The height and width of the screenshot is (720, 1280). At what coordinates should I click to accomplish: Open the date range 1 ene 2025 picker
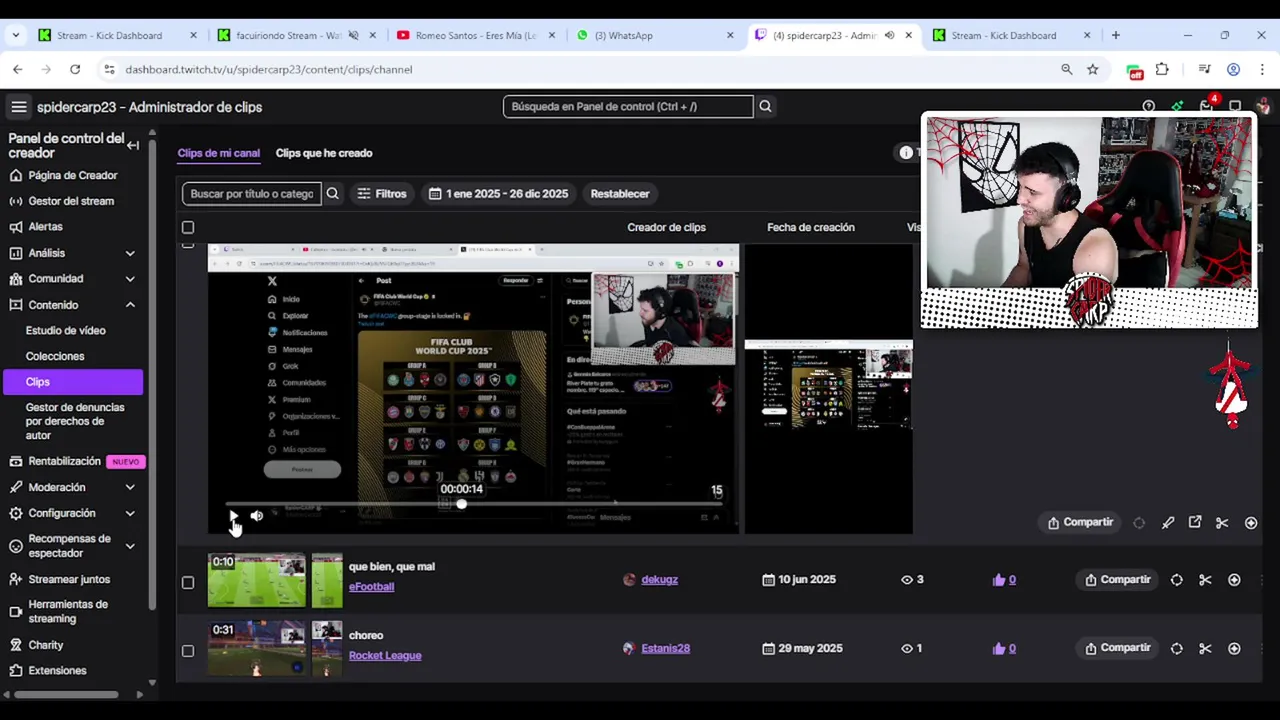click(498, 194)
